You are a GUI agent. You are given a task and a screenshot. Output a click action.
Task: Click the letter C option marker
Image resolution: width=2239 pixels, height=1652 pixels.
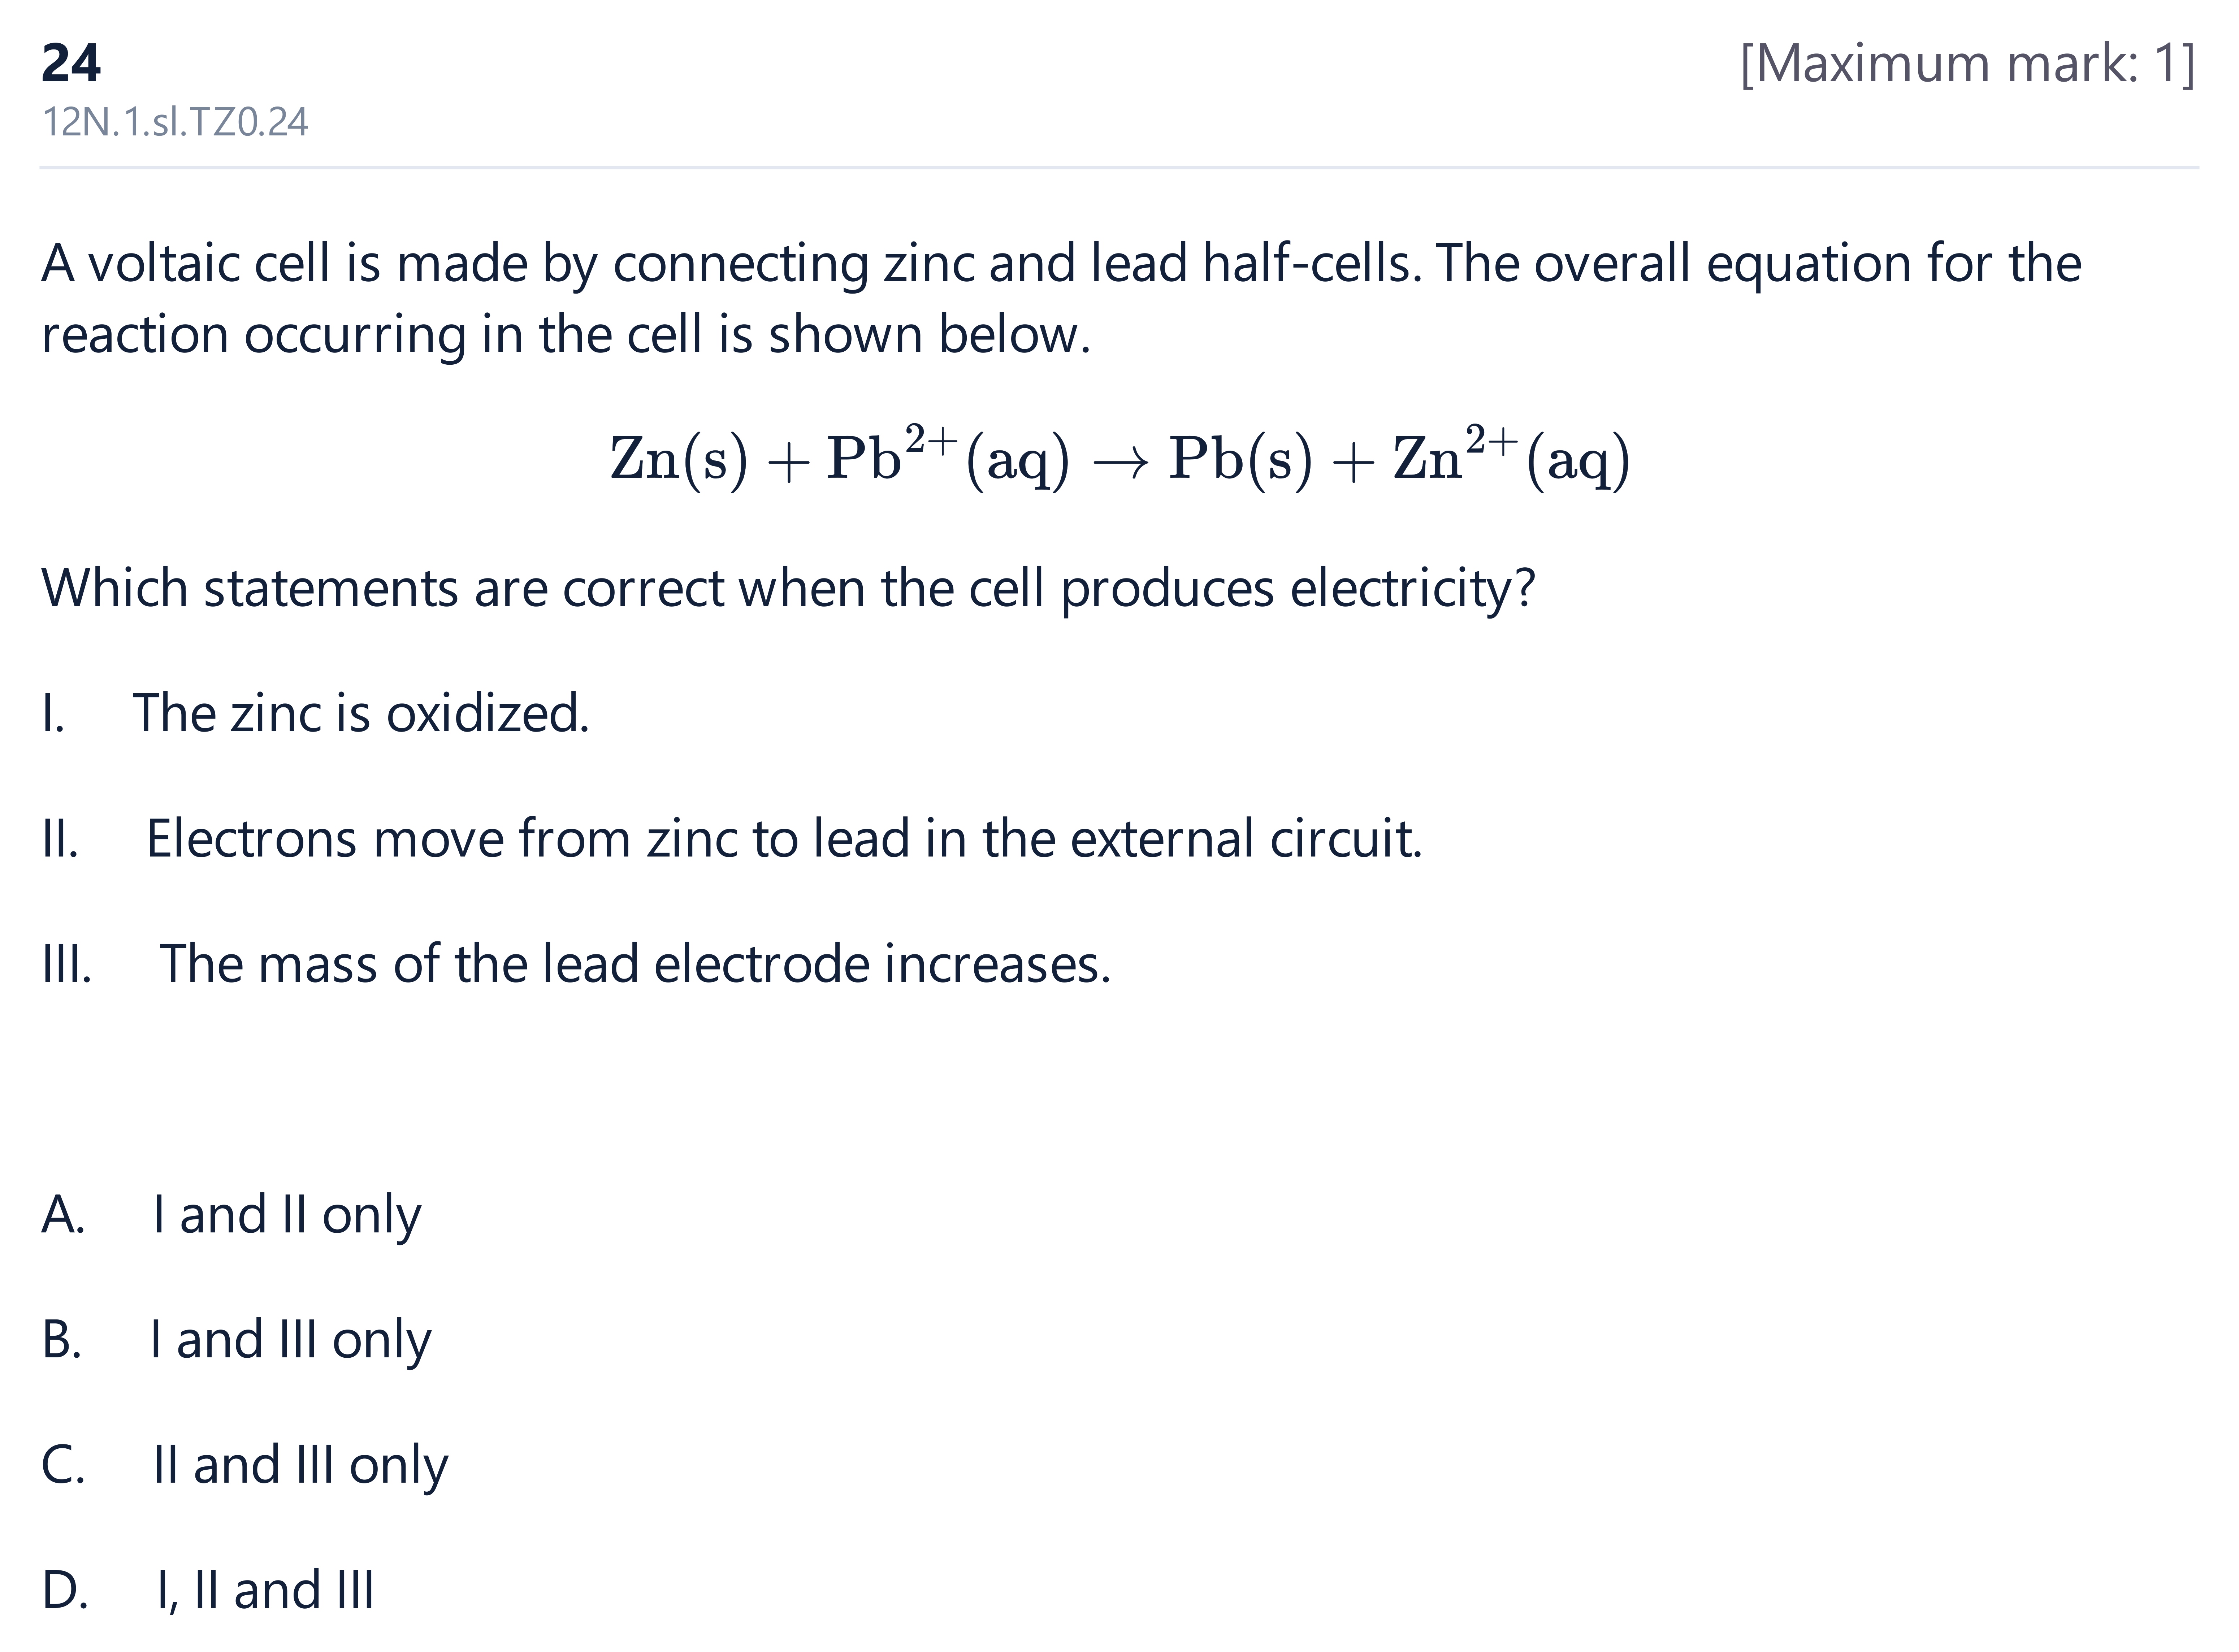63,1466
